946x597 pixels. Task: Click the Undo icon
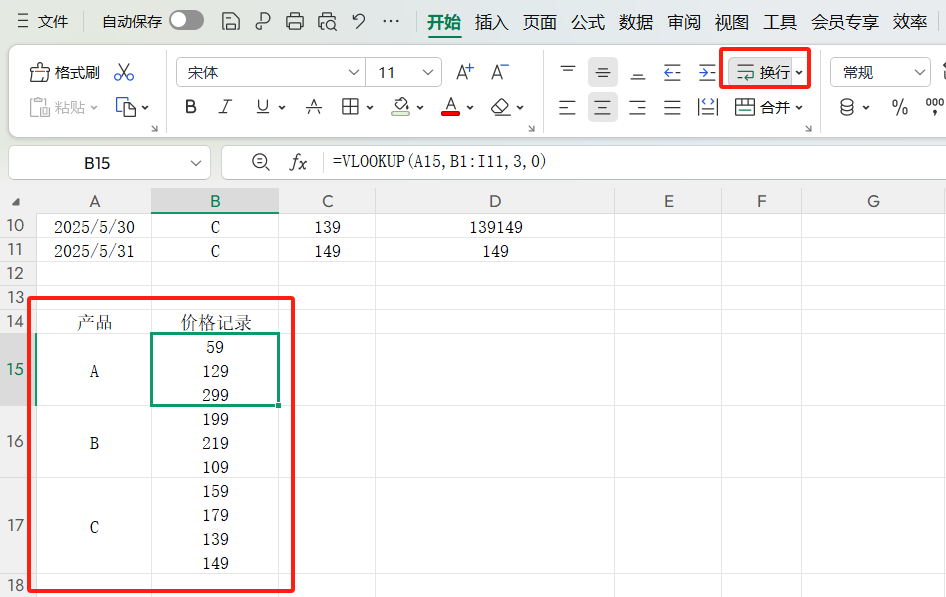click(x=358, y=20)
